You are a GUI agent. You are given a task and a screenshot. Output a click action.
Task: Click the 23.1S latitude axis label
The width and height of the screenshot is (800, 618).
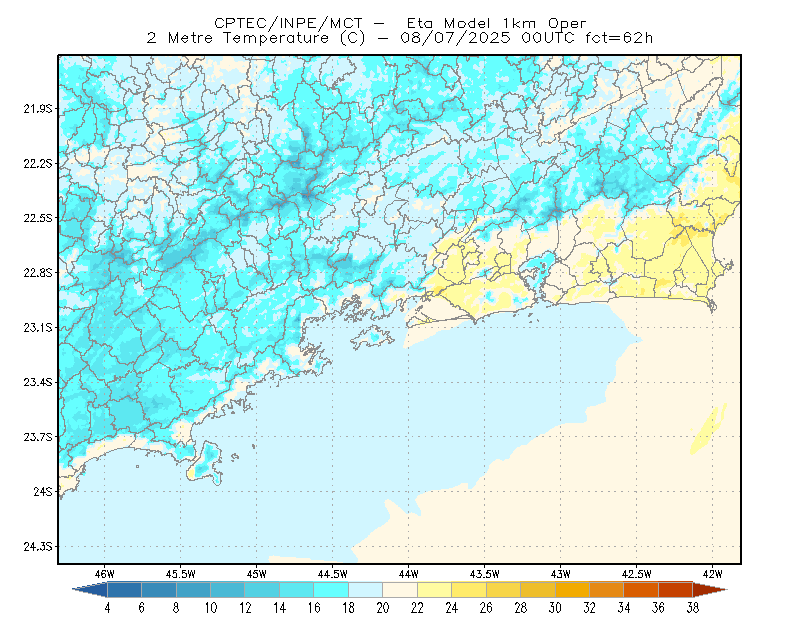click(38, 328)
